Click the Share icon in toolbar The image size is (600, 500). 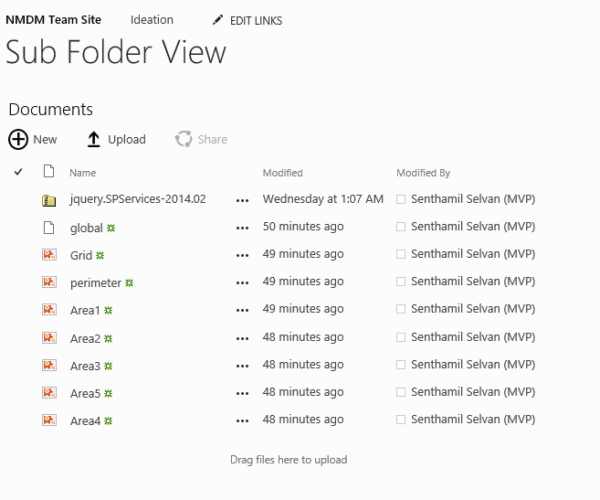[183, 140]
